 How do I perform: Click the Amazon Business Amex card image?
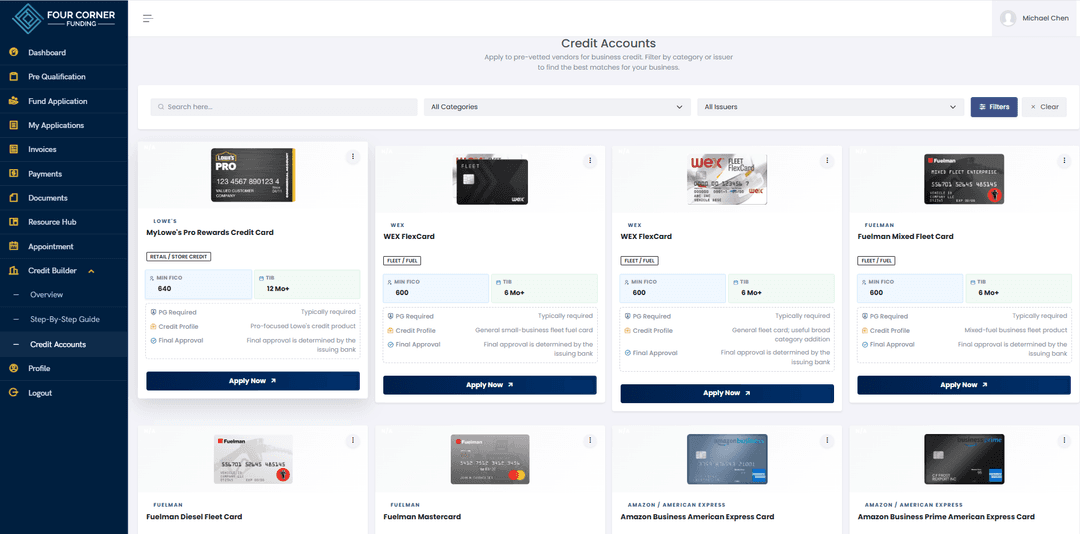click(x=727, y=459)
